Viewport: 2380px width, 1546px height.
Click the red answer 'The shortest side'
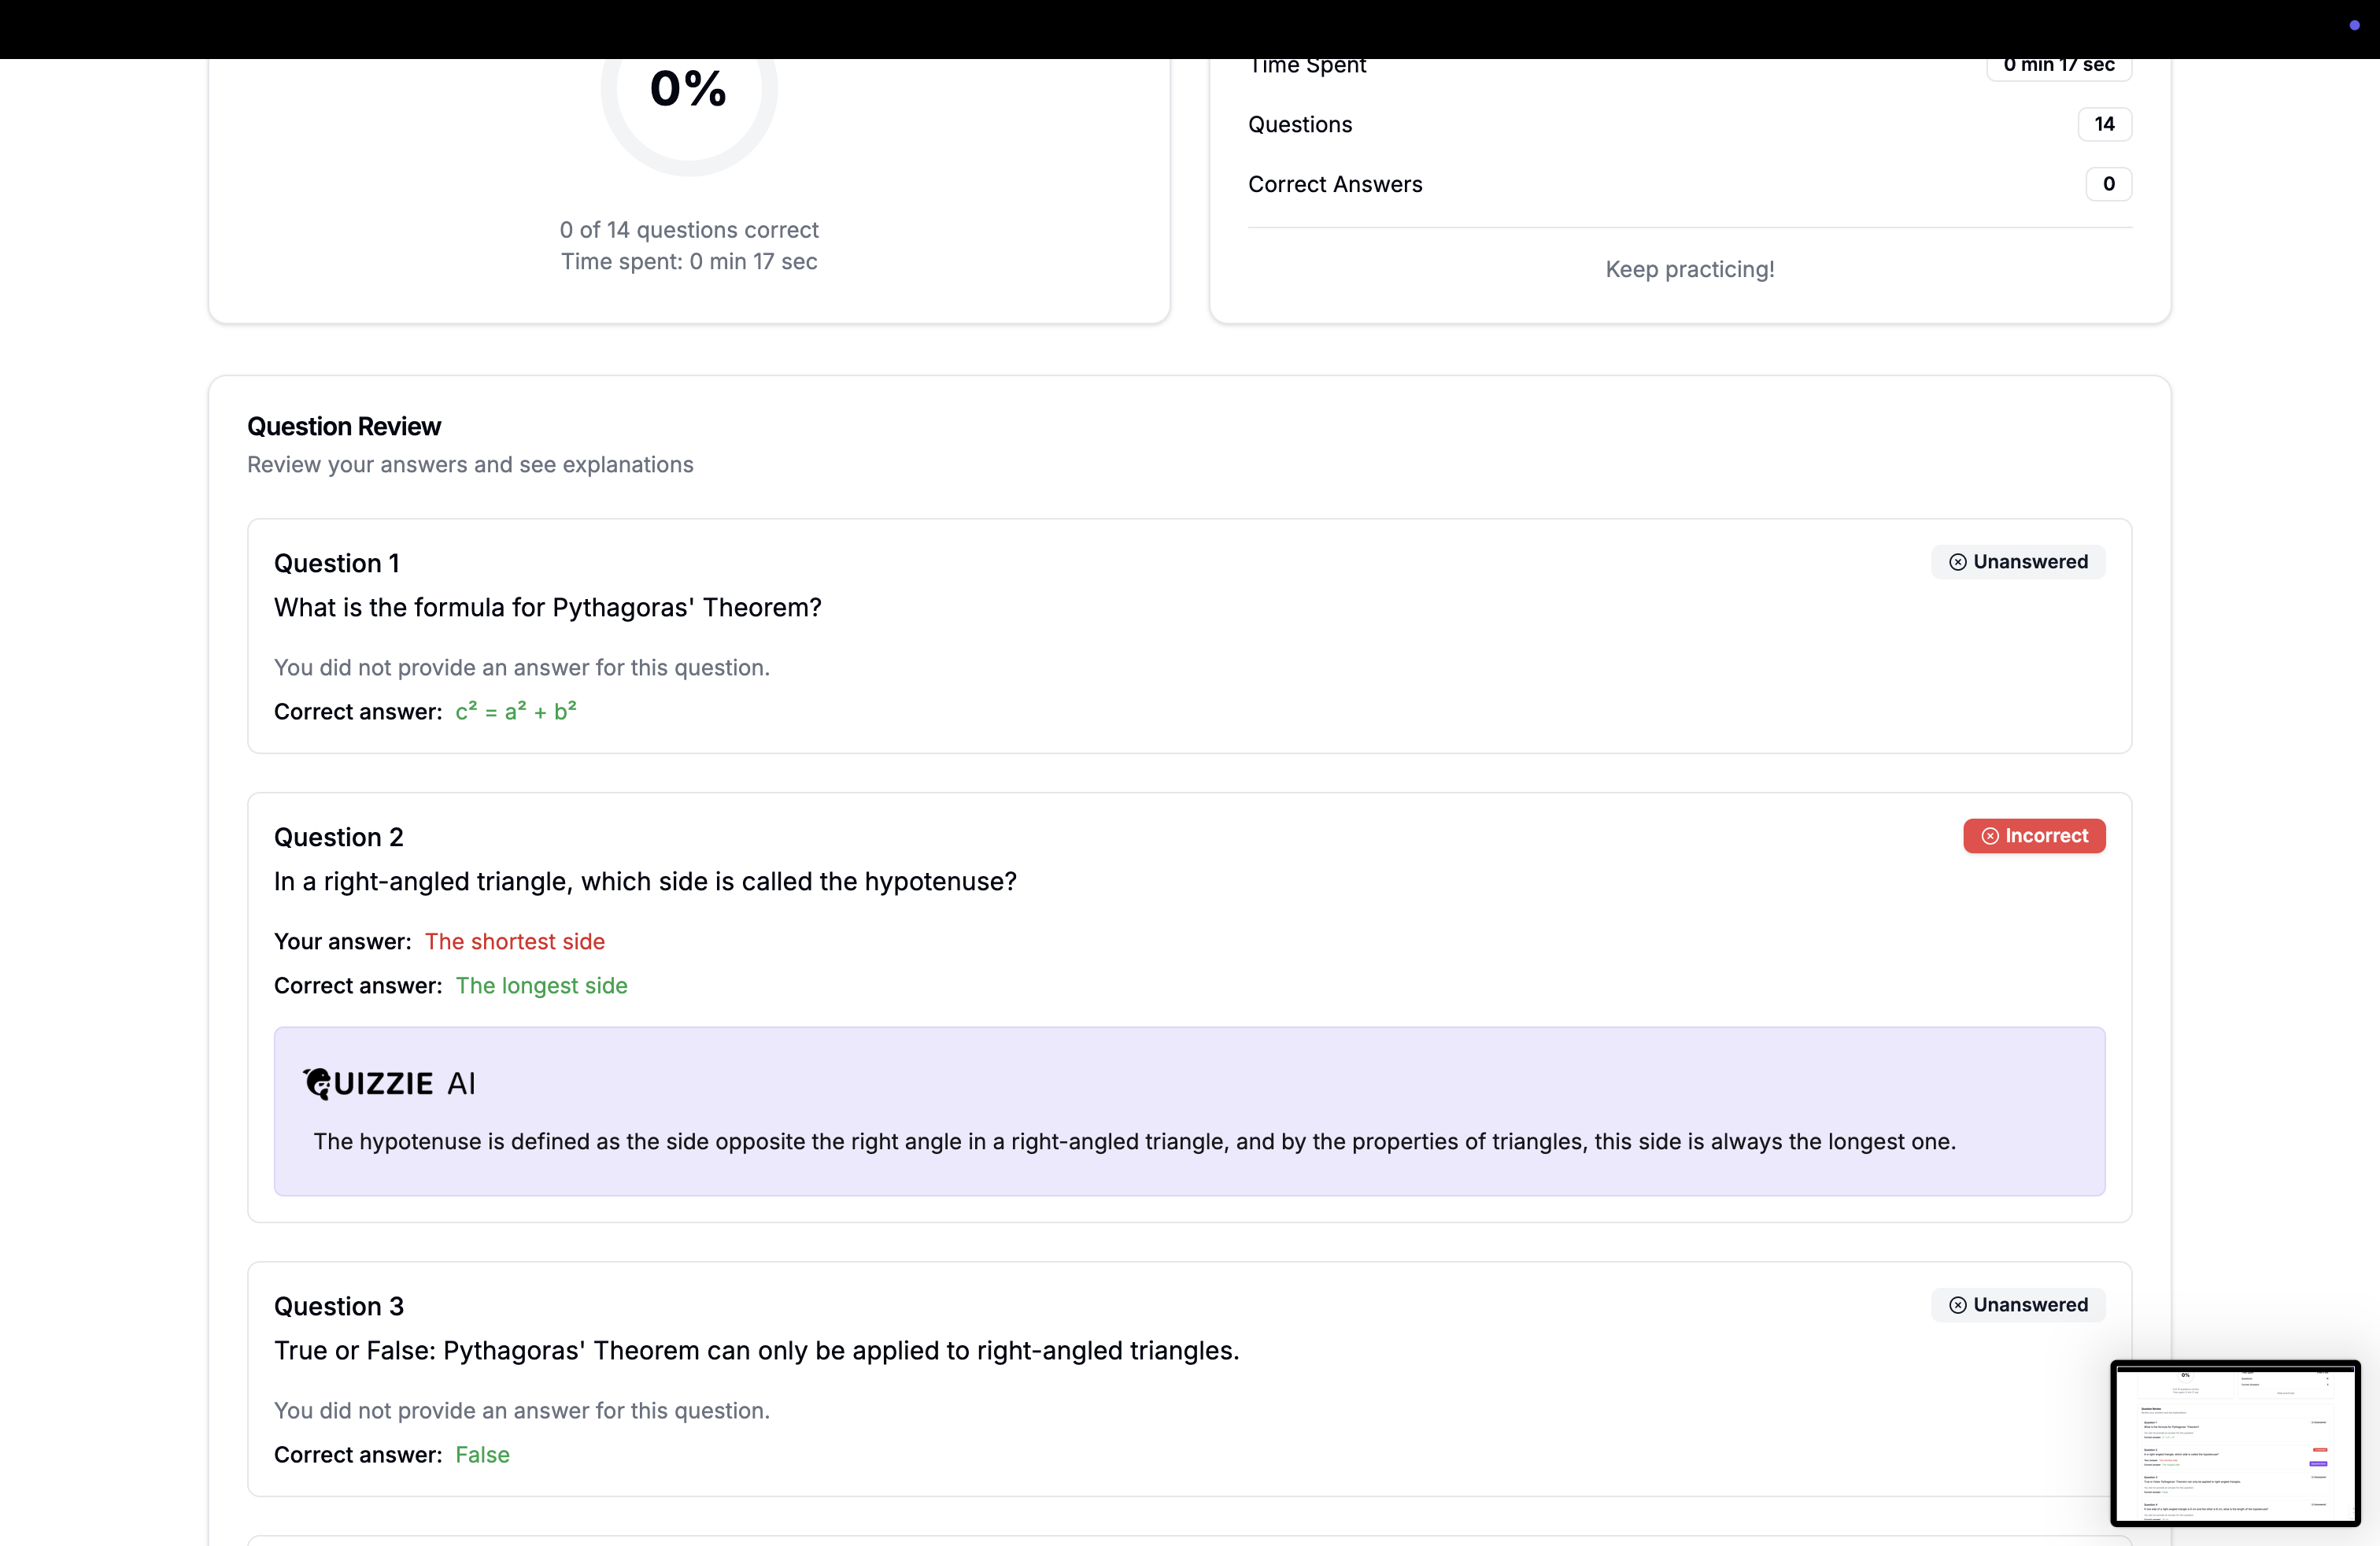pos(514,941)
